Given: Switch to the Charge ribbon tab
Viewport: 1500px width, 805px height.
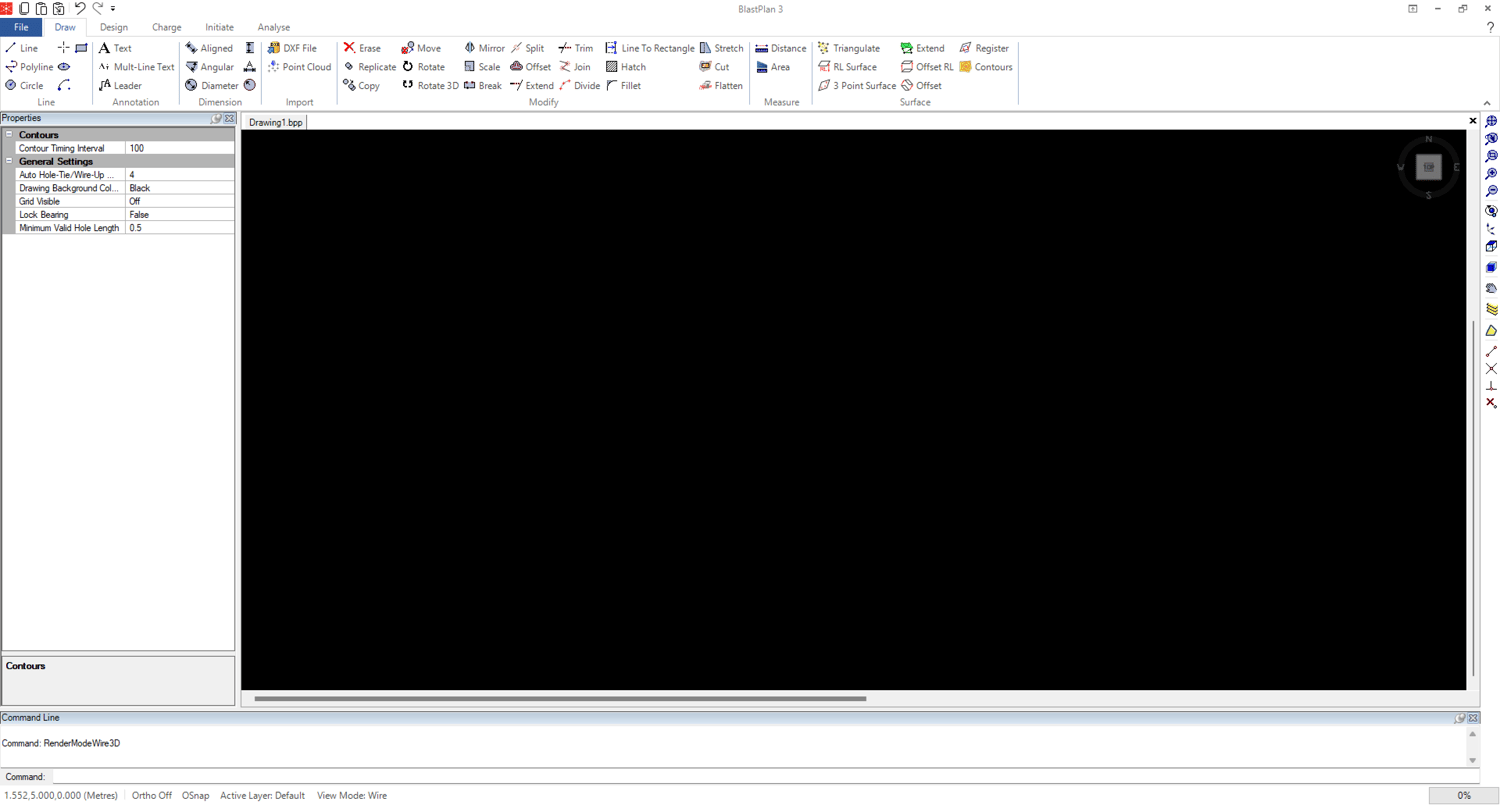Looking at the screenshot, I should pos(167,28).
